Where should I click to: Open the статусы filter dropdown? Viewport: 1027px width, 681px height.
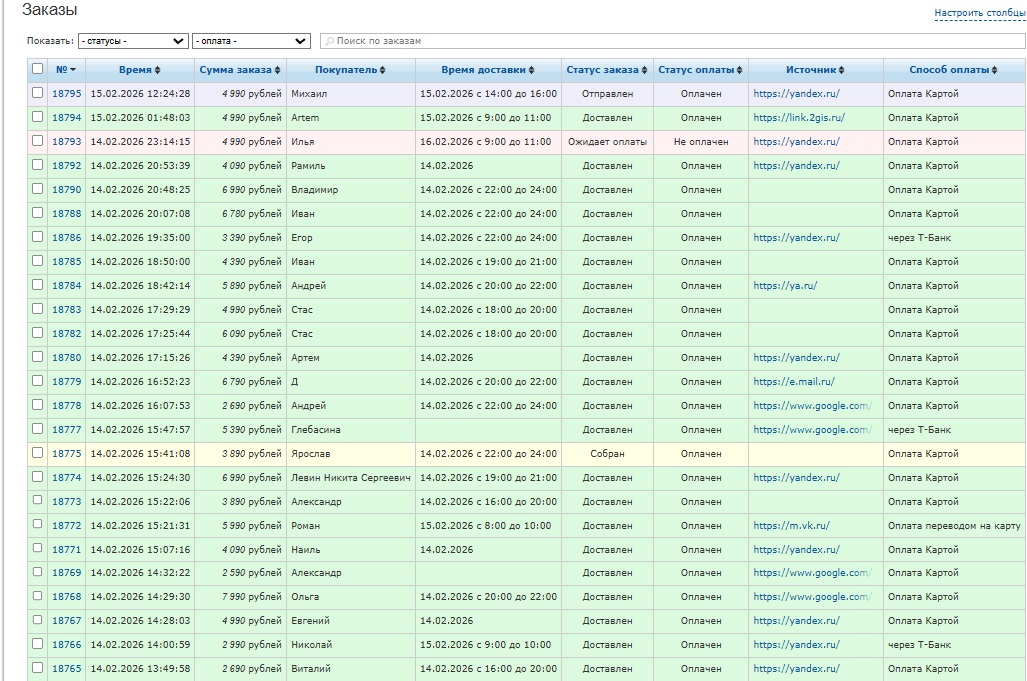click(133, 41)
